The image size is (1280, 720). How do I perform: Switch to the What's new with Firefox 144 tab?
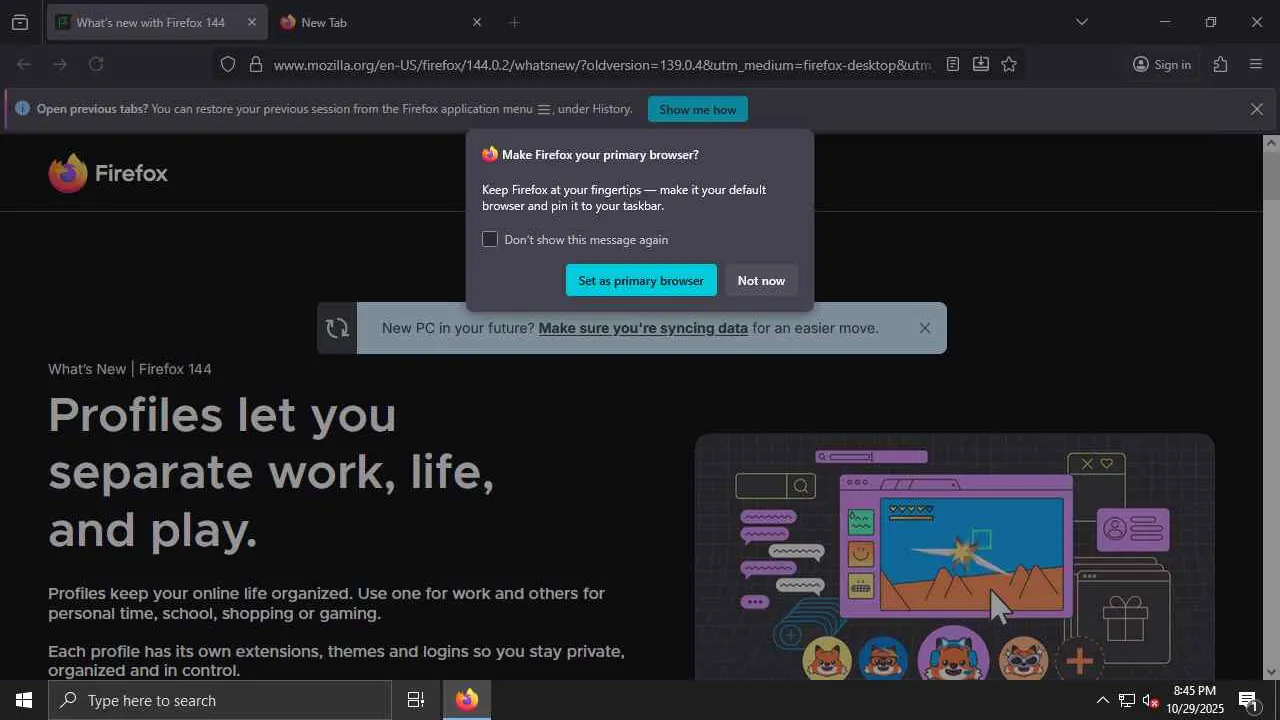157,22
